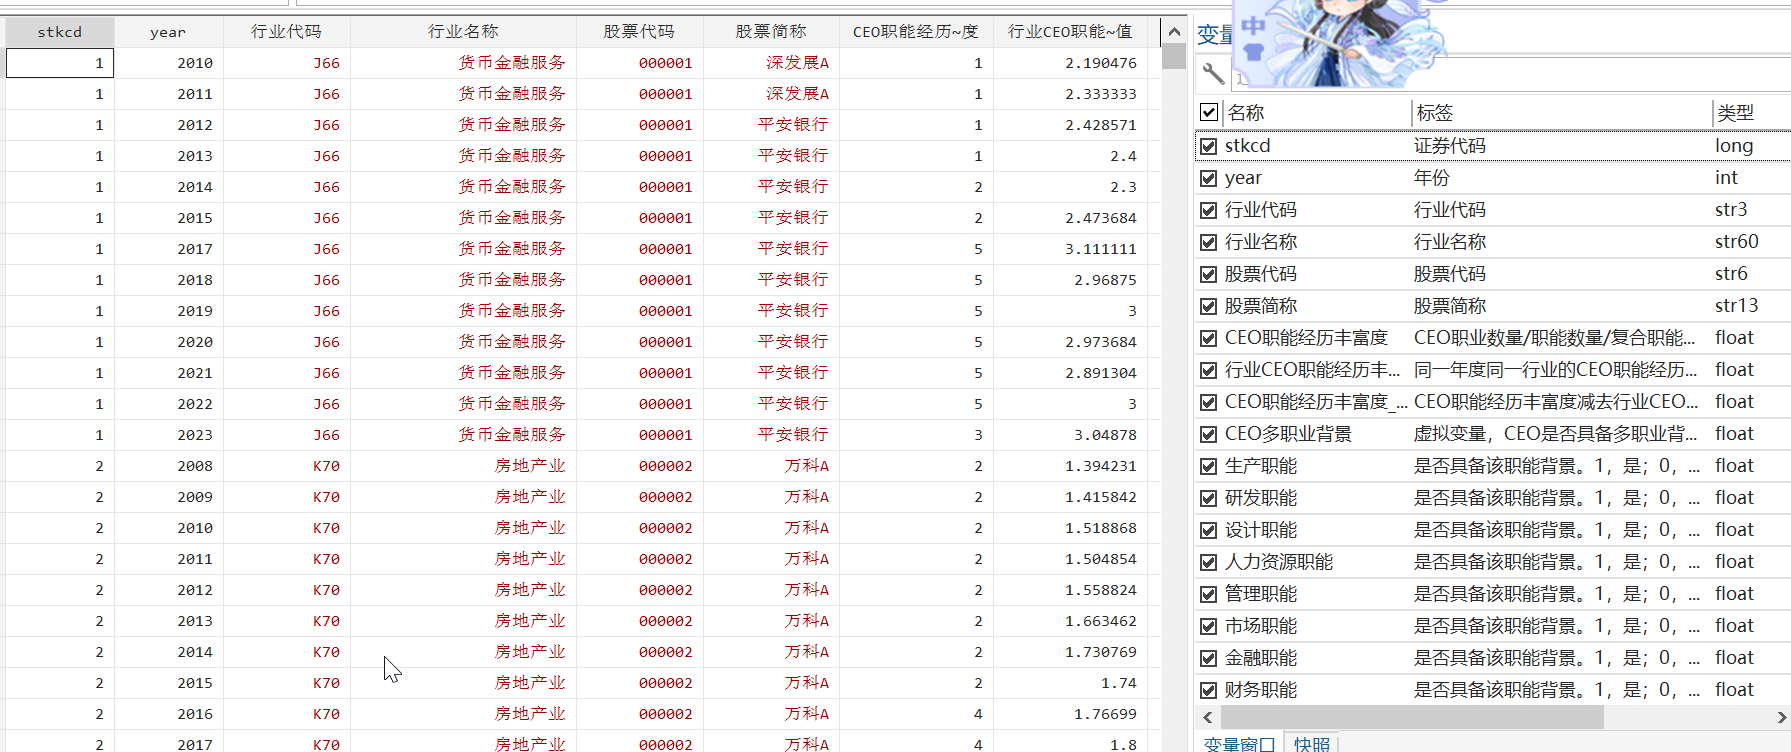
Task: Click the wrench icon in variables panel
Action: (1213, 73)
